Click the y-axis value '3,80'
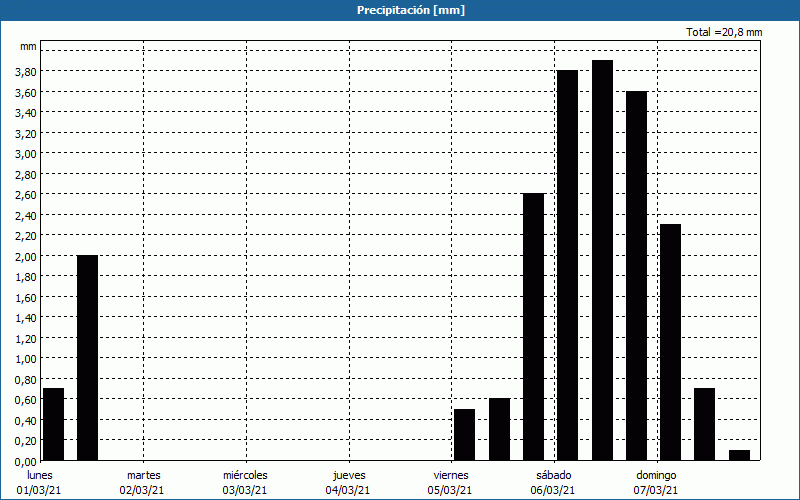Viewport: 800px width, 500px height. pyautogui.click(x=26, y=72)
